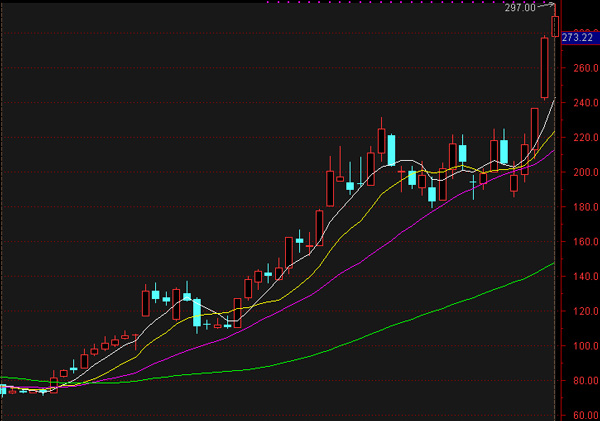Click the 220.0 price axis label
This screenshot has width=600, height=421.
point(586,137)
